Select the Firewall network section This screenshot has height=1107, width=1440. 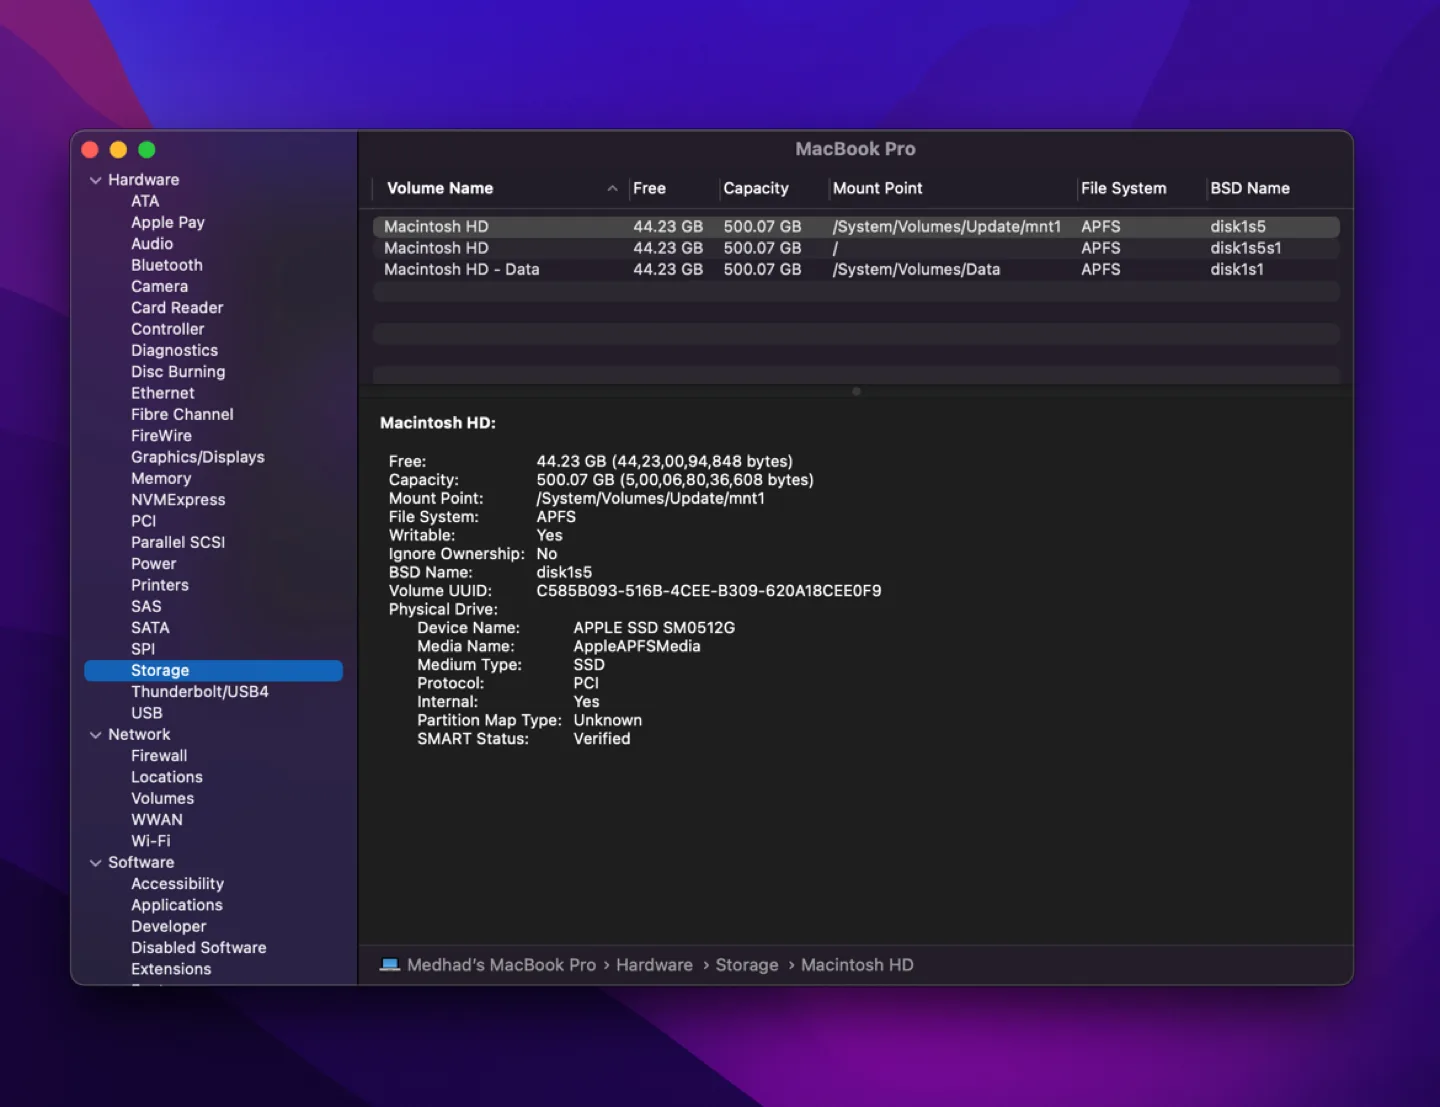158,756
